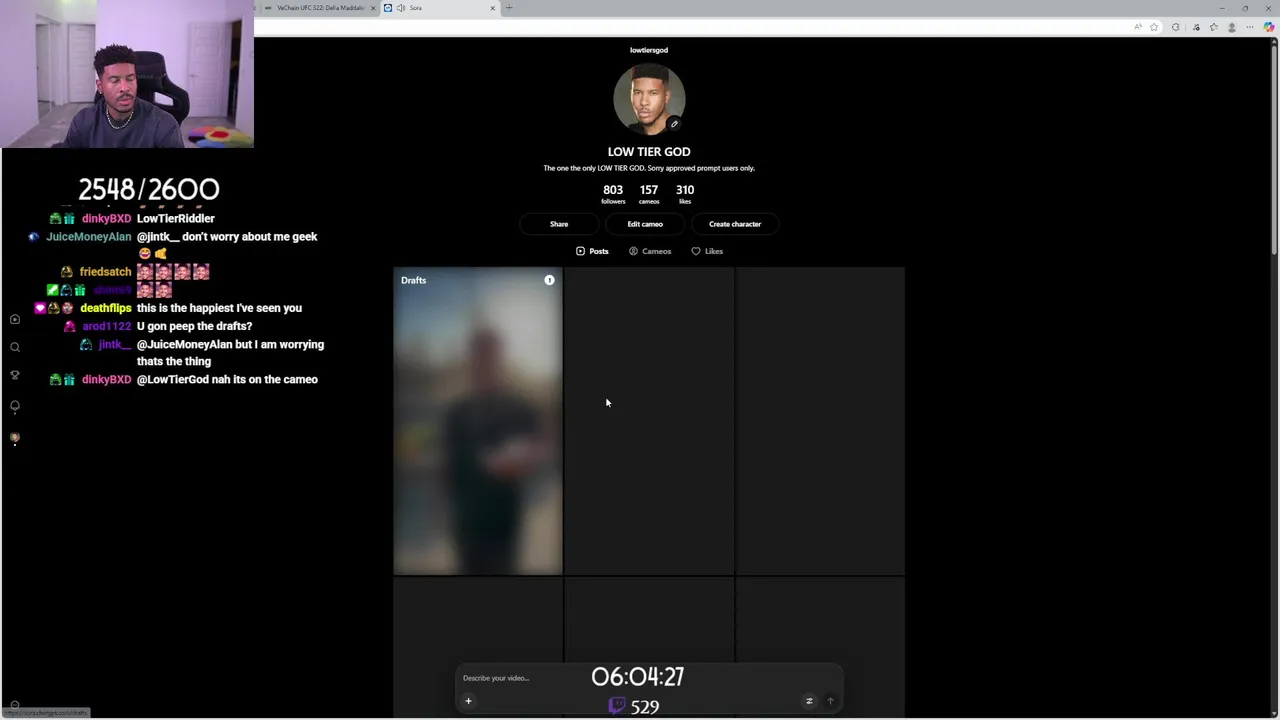Click the Create character button
The width and height of the screenshot is (1280, 720).
click(x=735, y=224)
